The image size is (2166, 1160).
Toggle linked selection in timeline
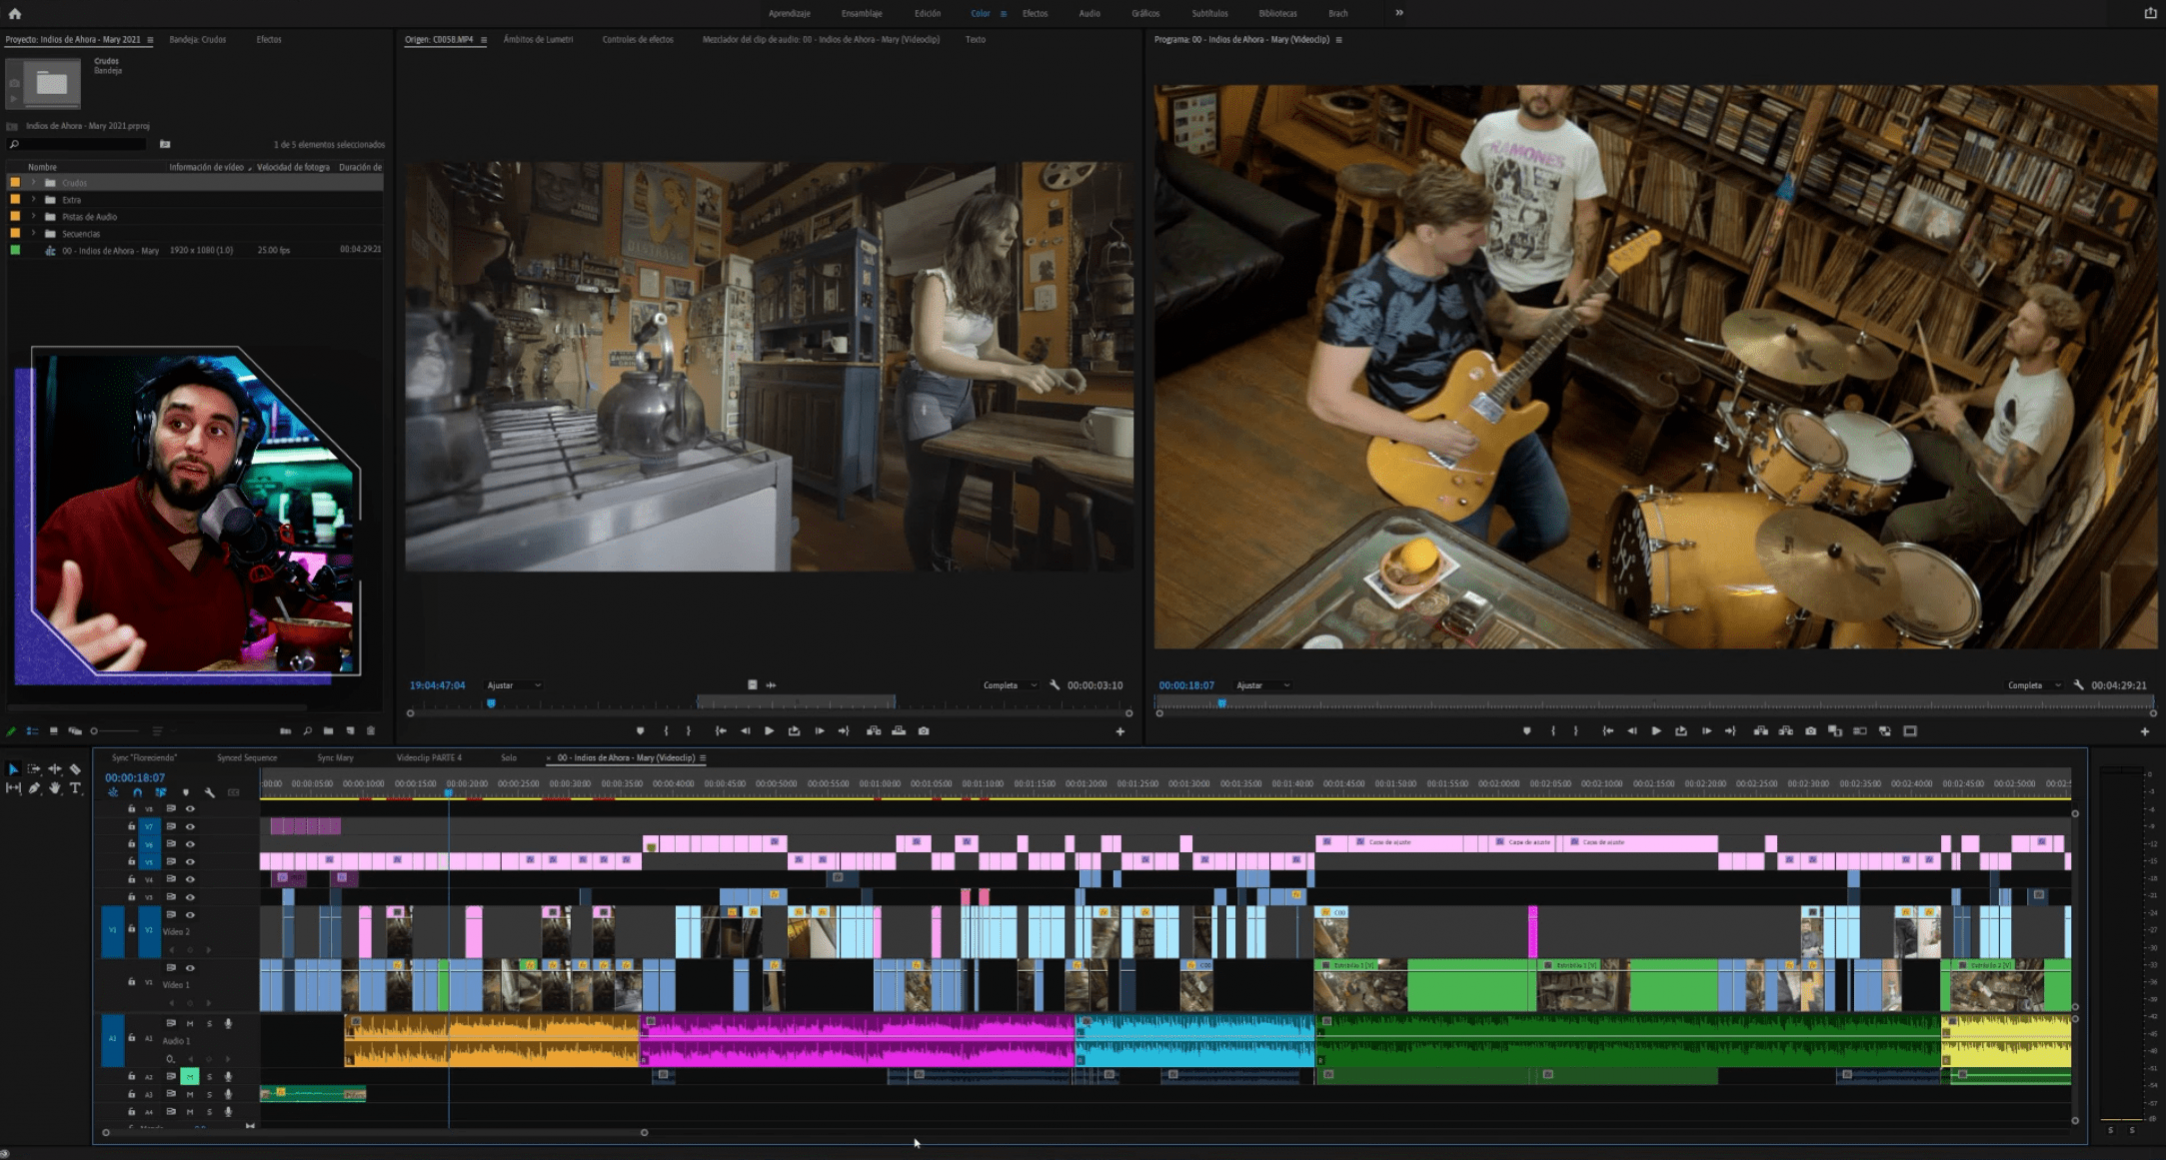161,792
